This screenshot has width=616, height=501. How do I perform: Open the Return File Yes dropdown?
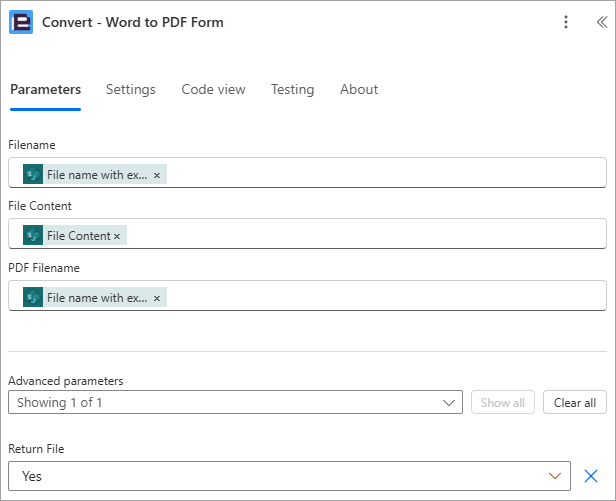pyautogui.click(x=290, y=476)
